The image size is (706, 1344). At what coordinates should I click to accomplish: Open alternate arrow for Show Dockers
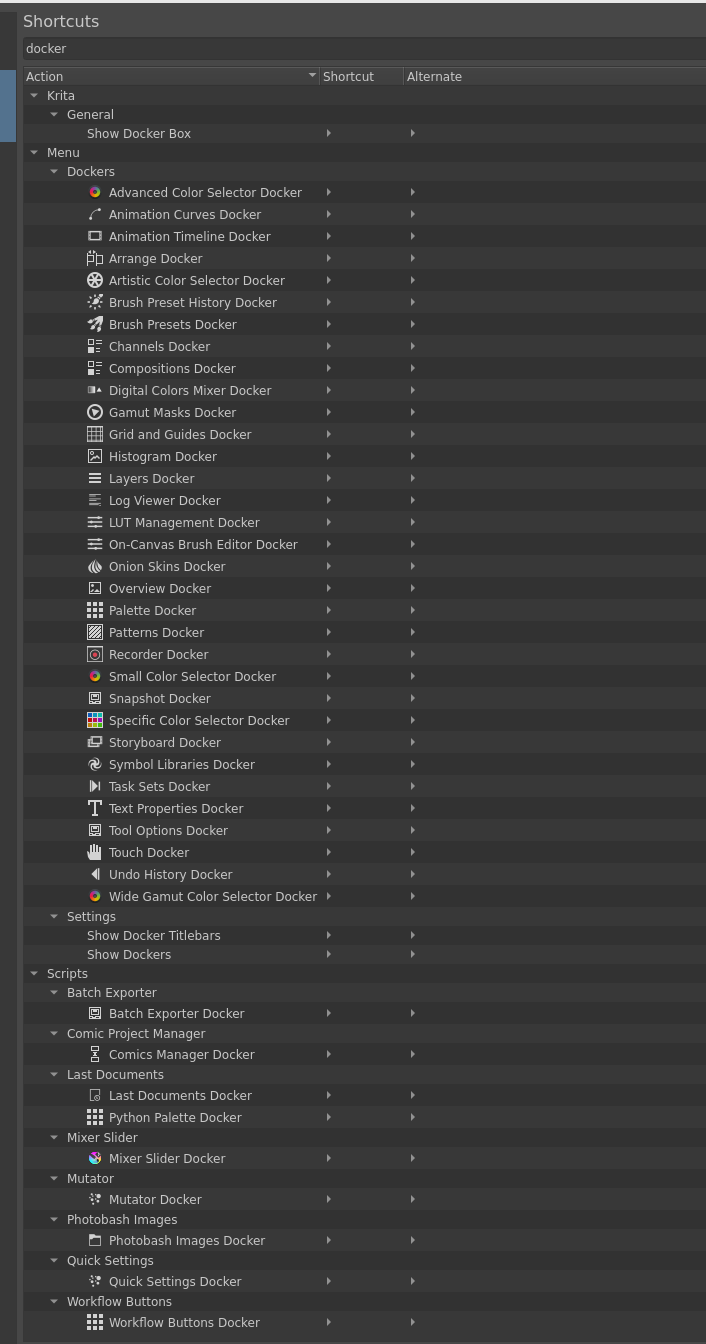click(413, 954)
